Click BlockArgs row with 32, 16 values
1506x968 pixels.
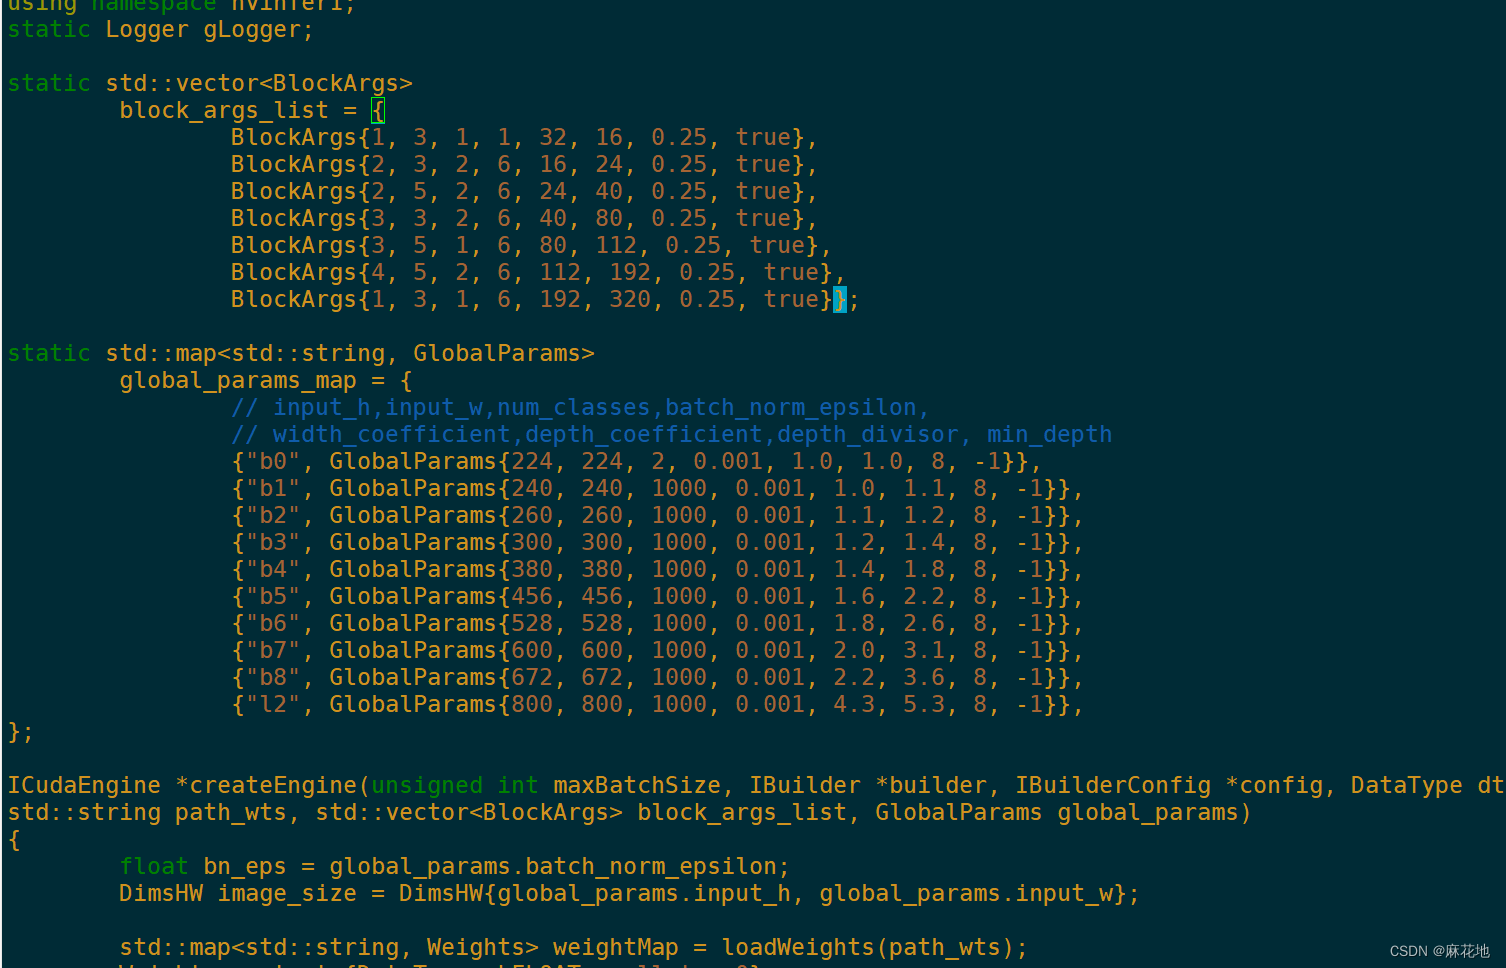(524, 137)
